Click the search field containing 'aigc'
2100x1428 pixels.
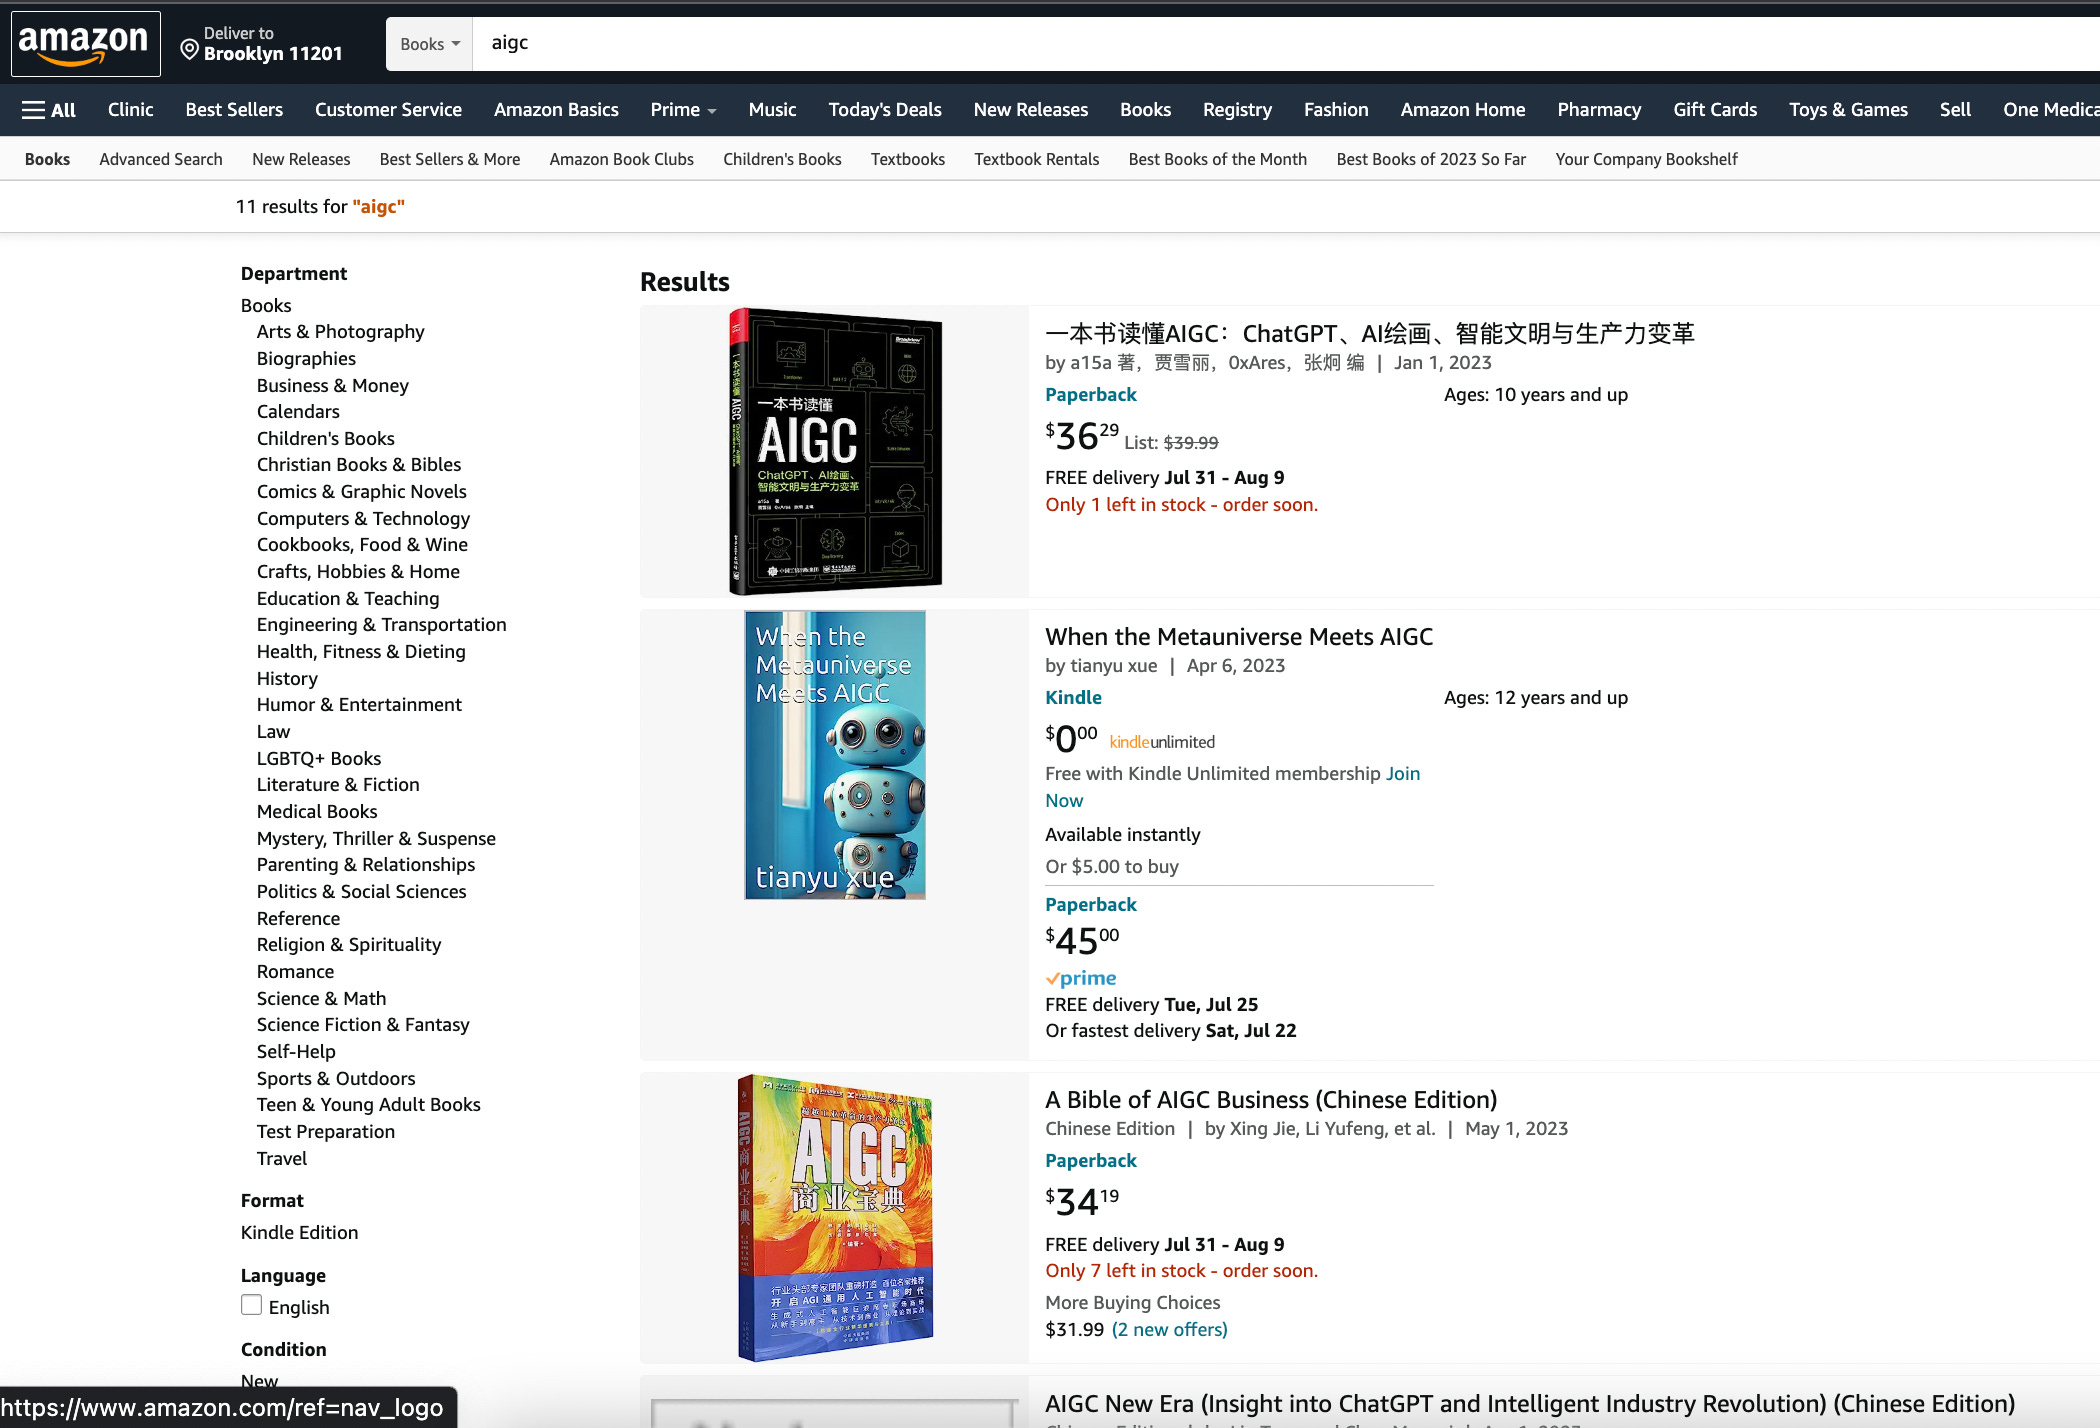pos(1285,44)
